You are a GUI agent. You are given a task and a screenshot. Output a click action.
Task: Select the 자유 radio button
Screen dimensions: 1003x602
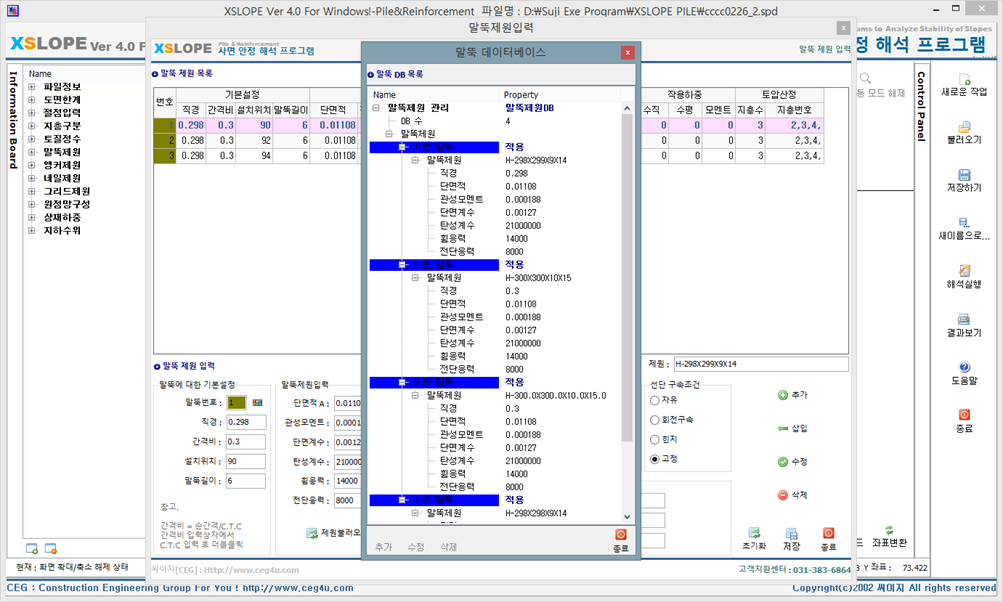coord(654,400)
